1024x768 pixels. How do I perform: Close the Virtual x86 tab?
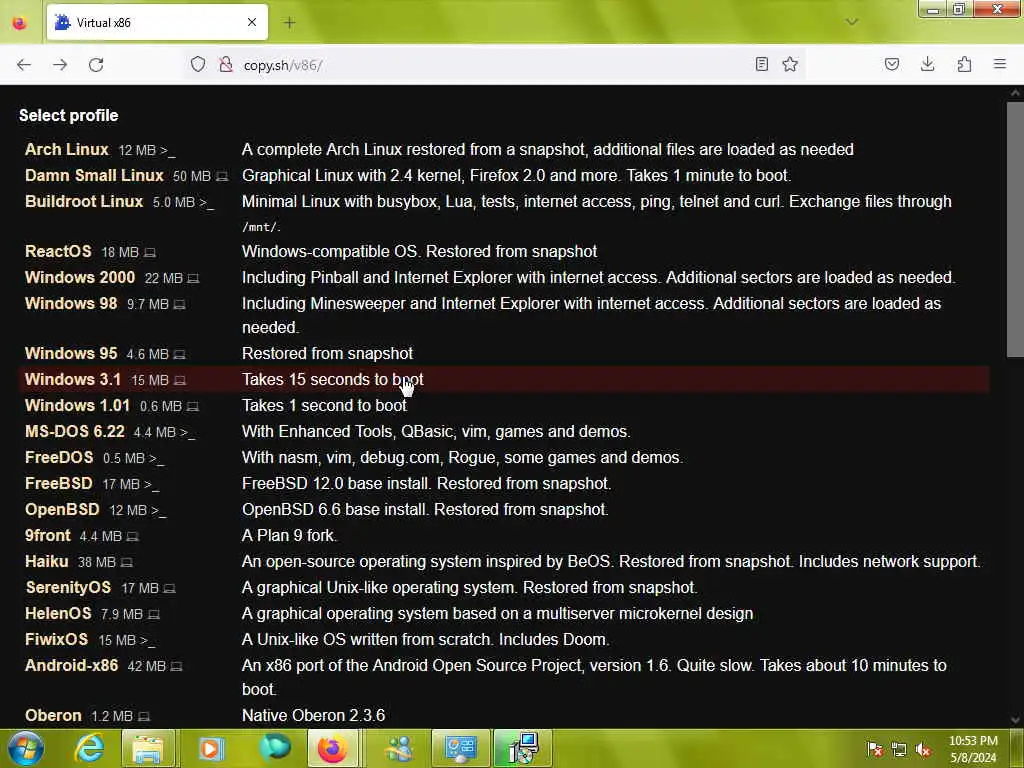click(252, 23)
